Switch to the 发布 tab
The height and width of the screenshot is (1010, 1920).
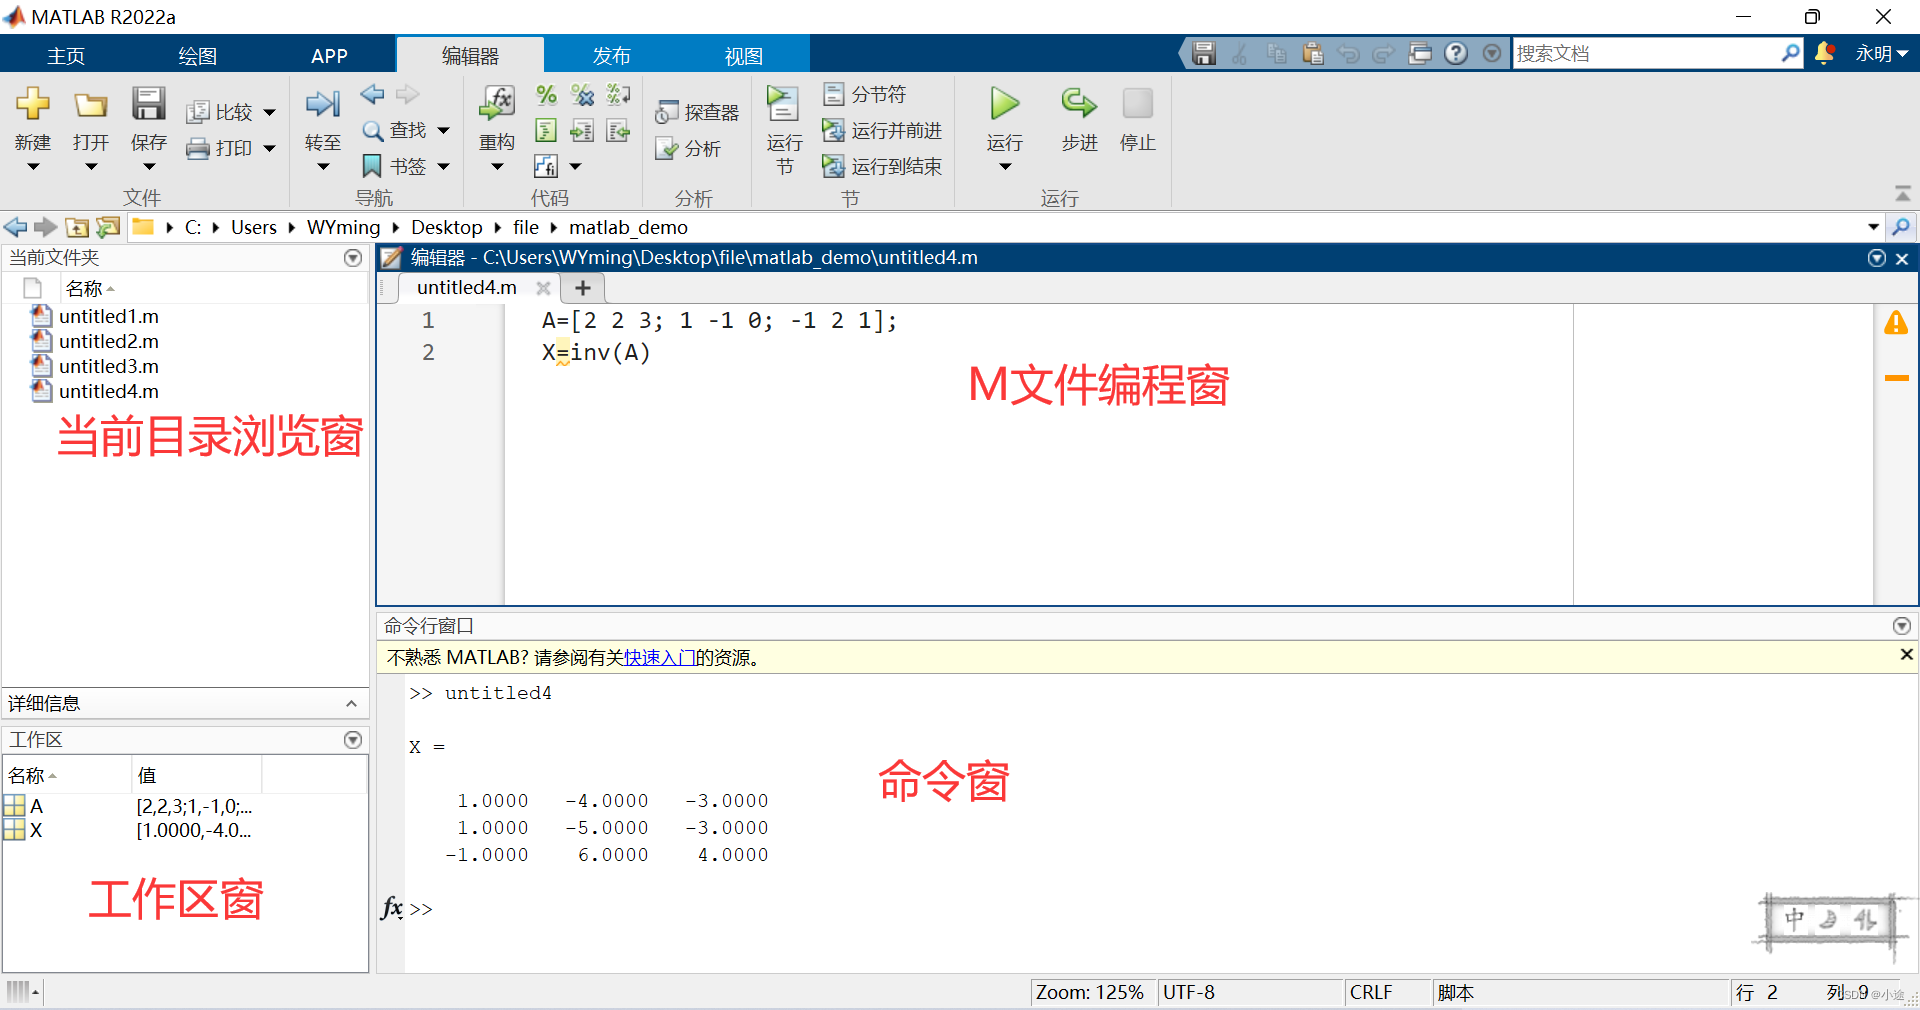(611, 56)
